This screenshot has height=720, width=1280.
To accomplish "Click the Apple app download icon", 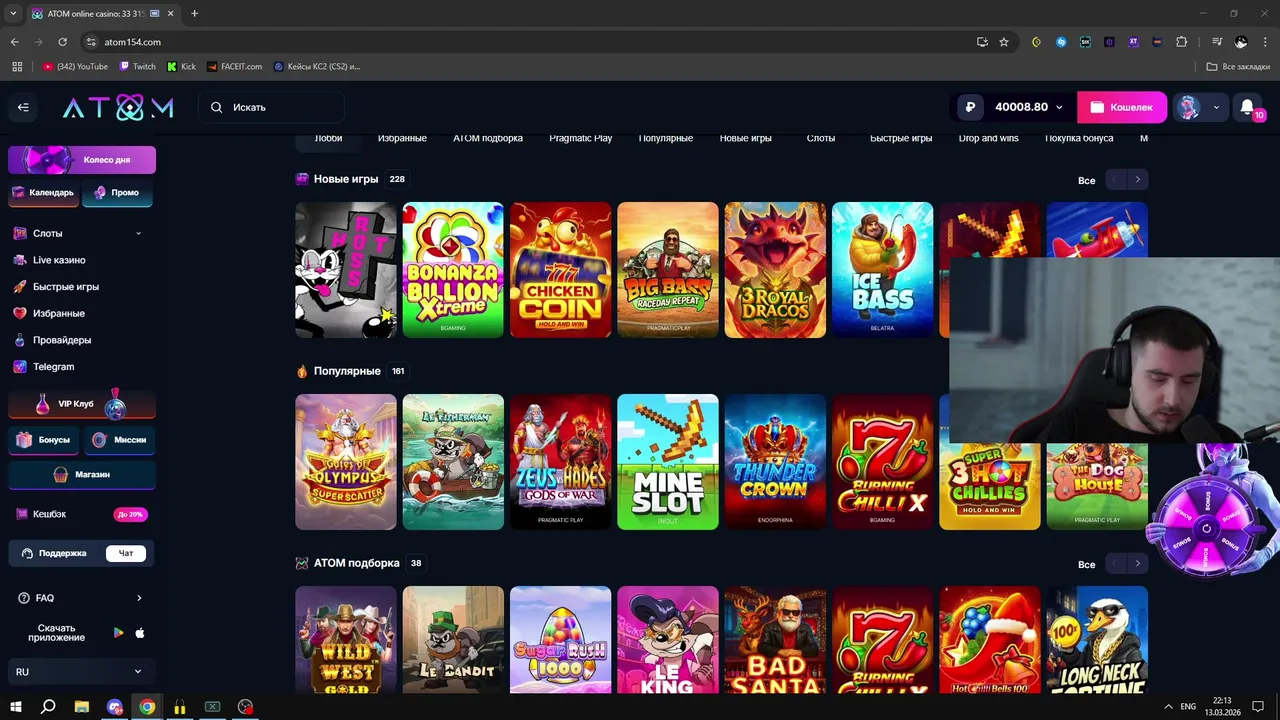I will [140, 633].
